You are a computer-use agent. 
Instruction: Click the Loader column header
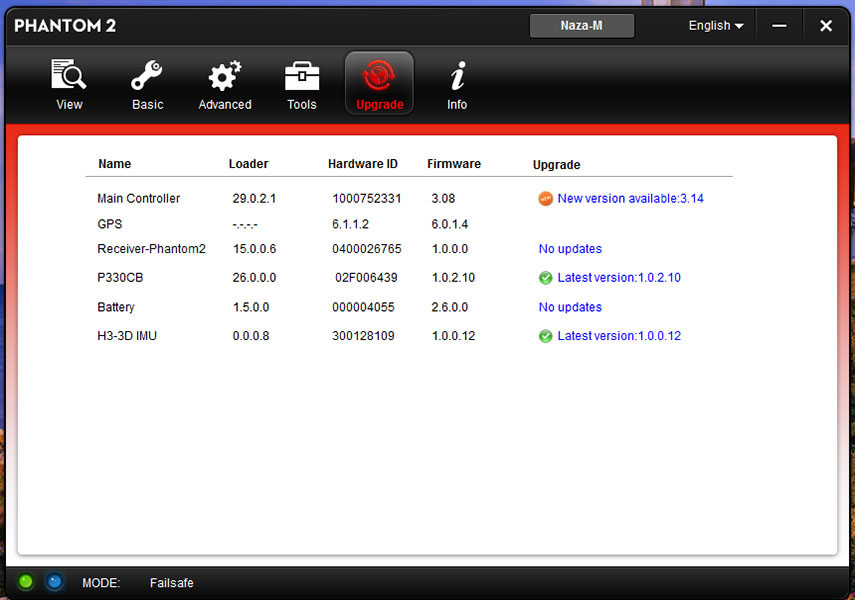pos(248,164)
